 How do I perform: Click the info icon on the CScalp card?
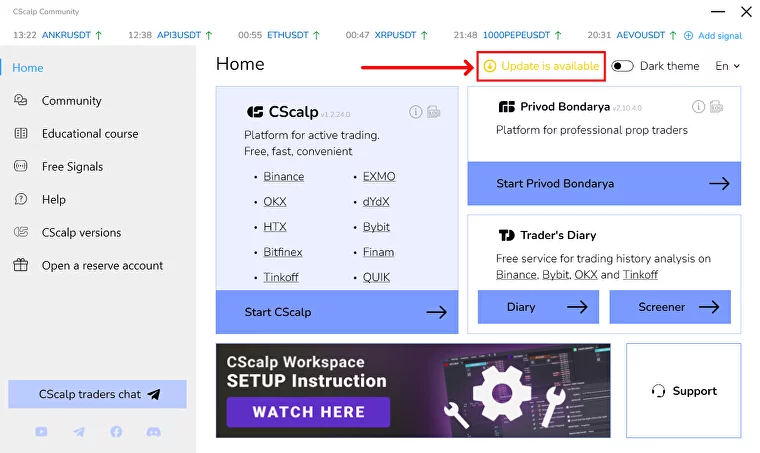click(x=416, y=112)
